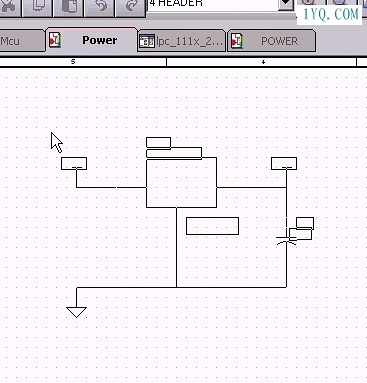This screenshot has width=367, height=383.
Task: Click the Copy toolbar icon
Action: coord(37,7)
